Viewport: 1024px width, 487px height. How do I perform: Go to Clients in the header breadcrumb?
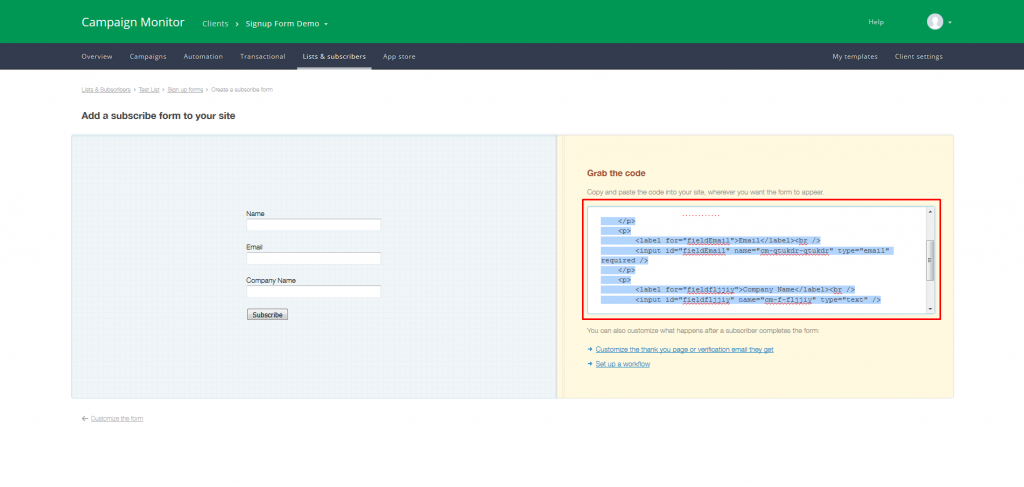pyautogui.click(x=215, y=24)
